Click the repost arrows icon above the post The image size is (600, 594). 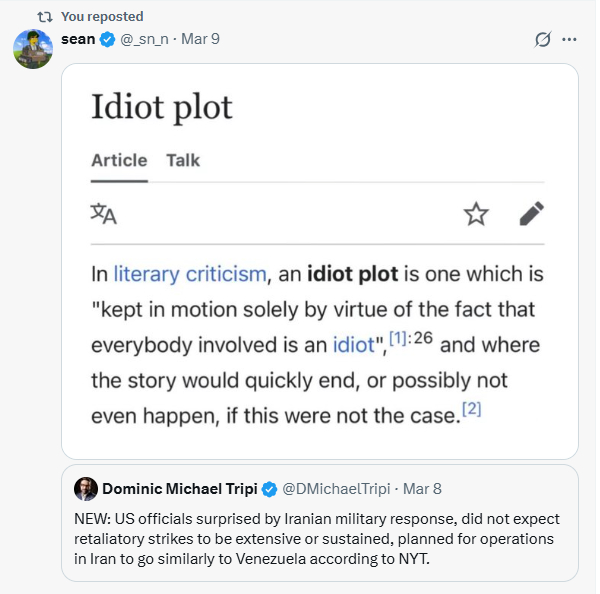pos(44,16)
